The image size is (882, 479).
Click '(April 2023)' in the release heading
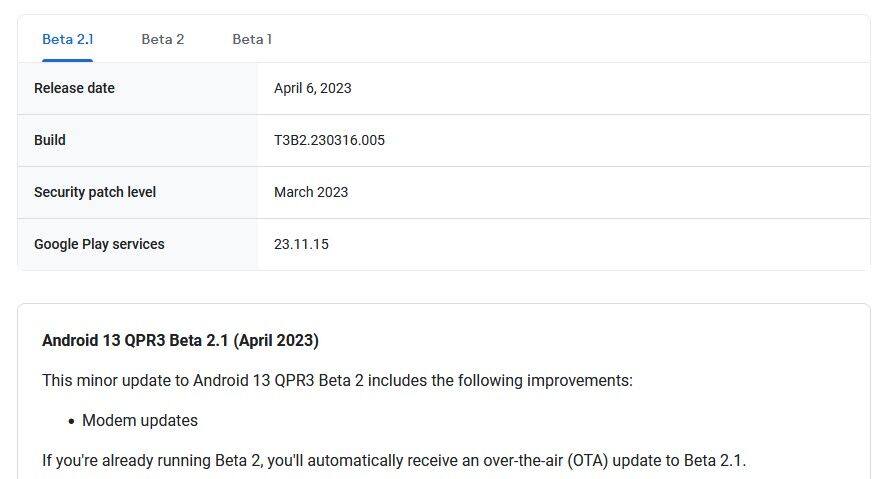point(276,341)
